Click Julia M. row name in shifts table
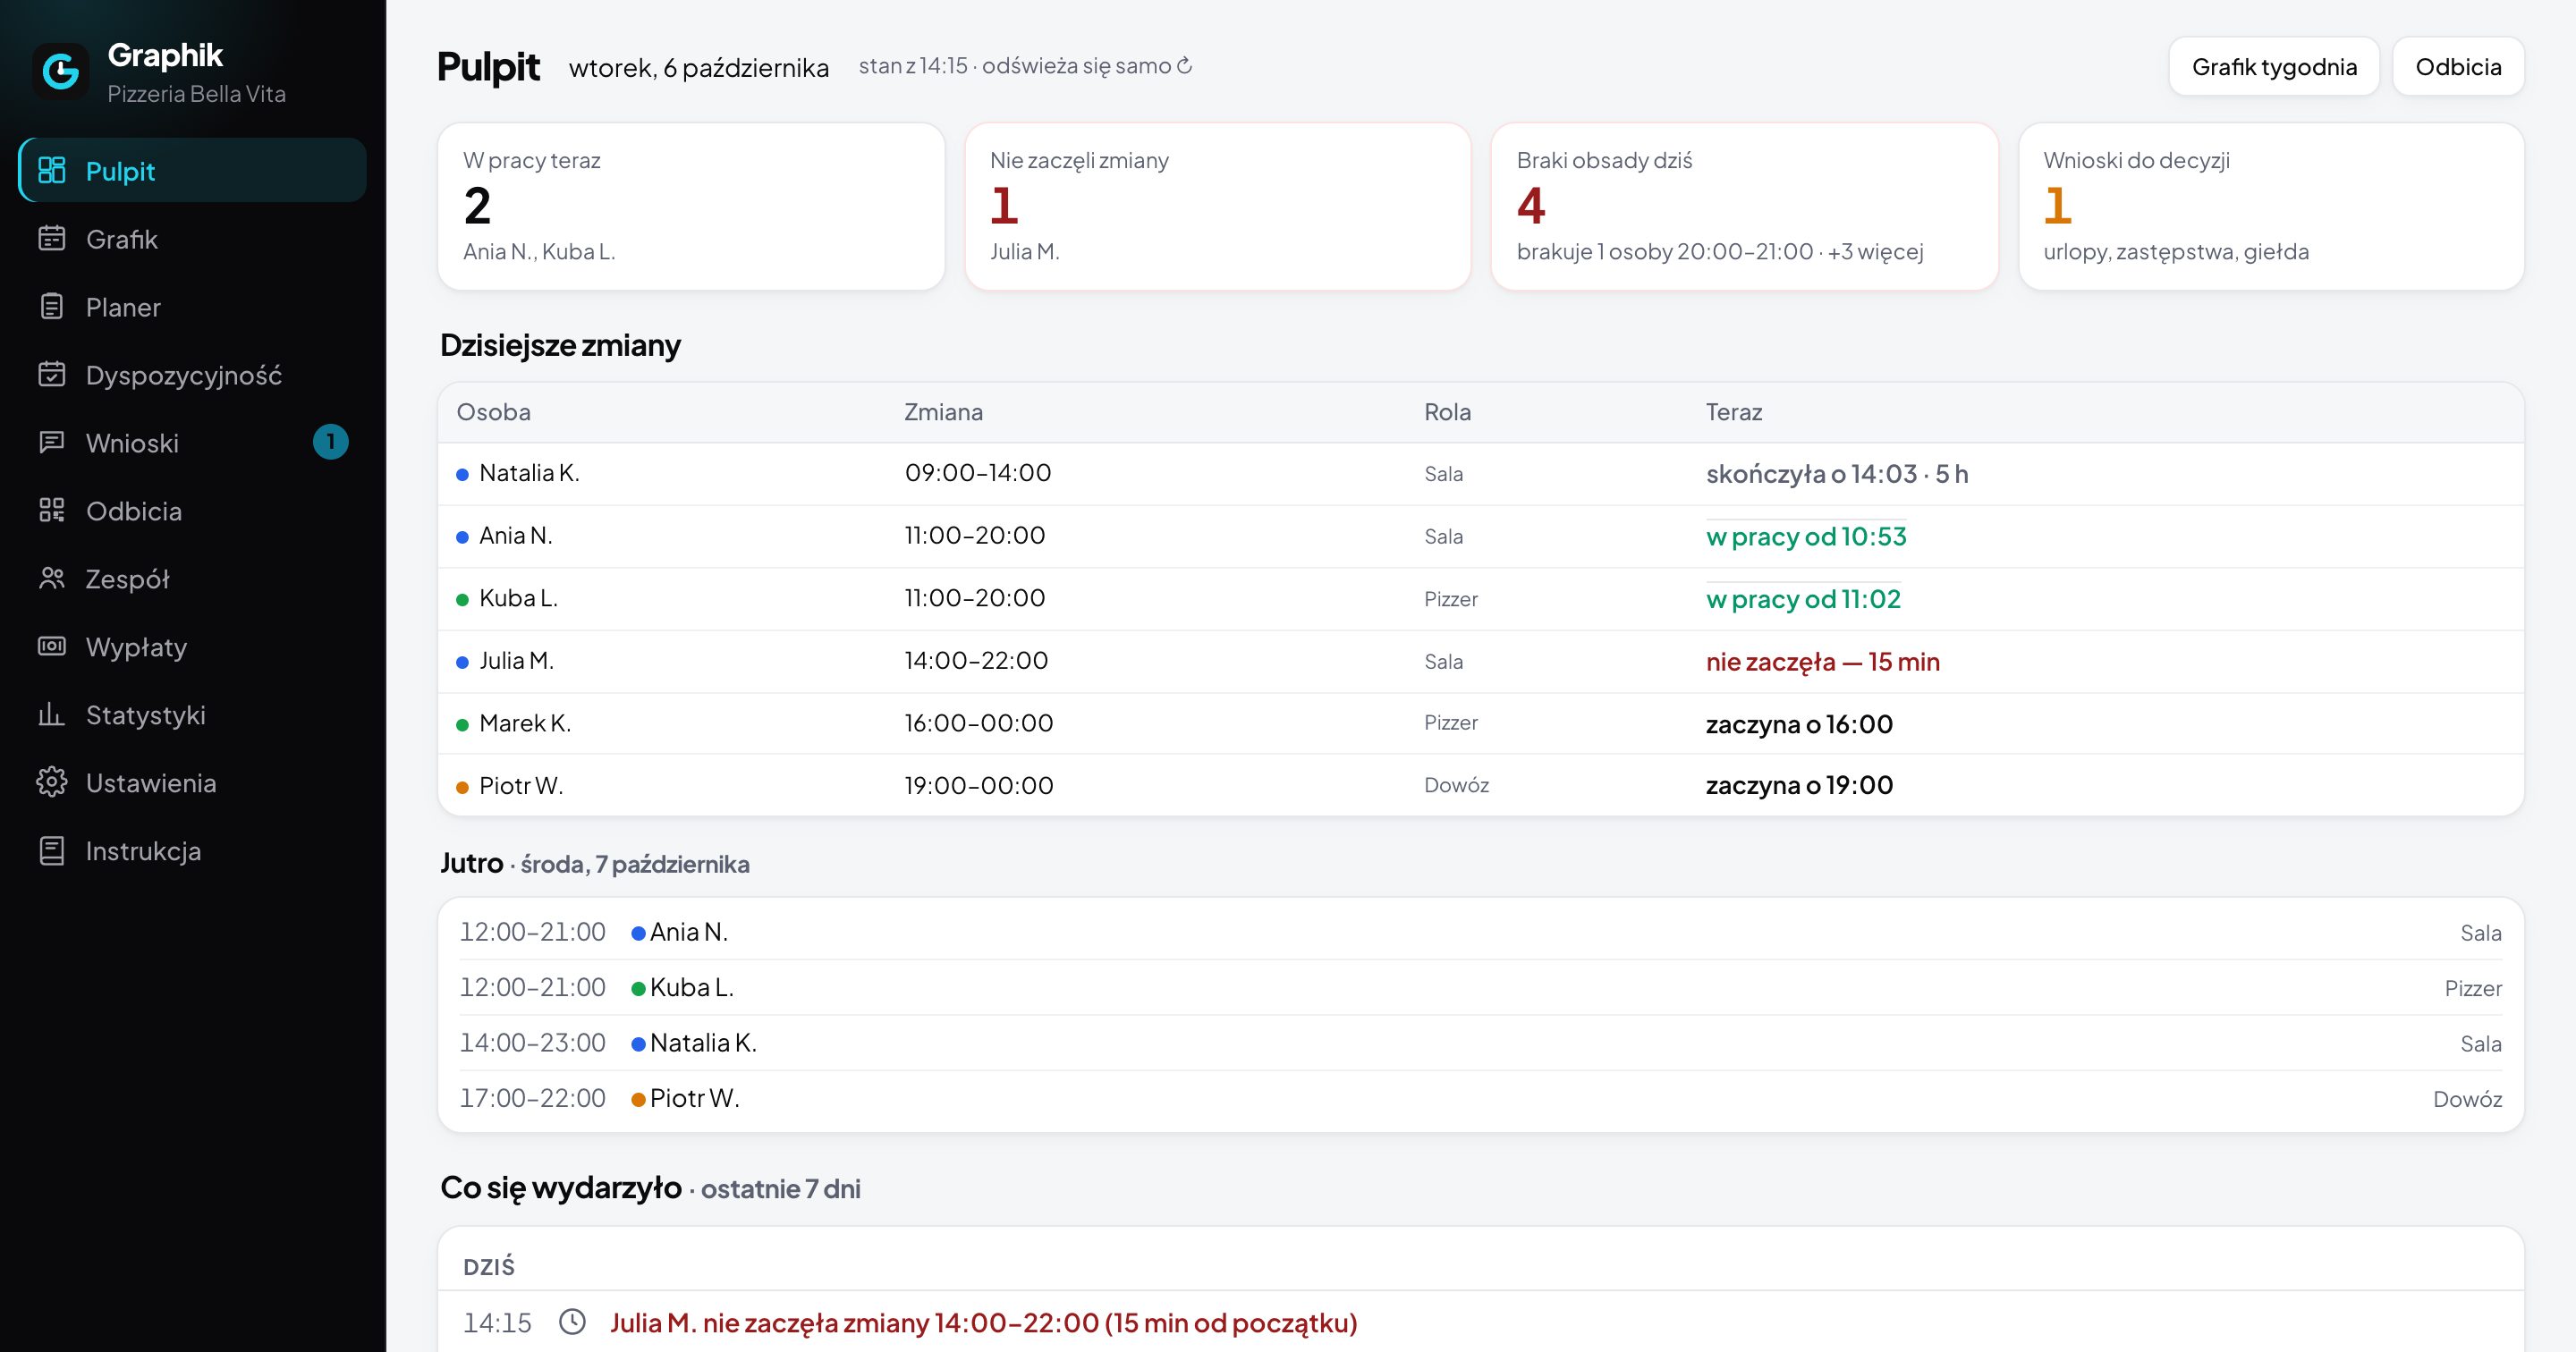This screenshot has height=1352, width=2576. [516, 661]
